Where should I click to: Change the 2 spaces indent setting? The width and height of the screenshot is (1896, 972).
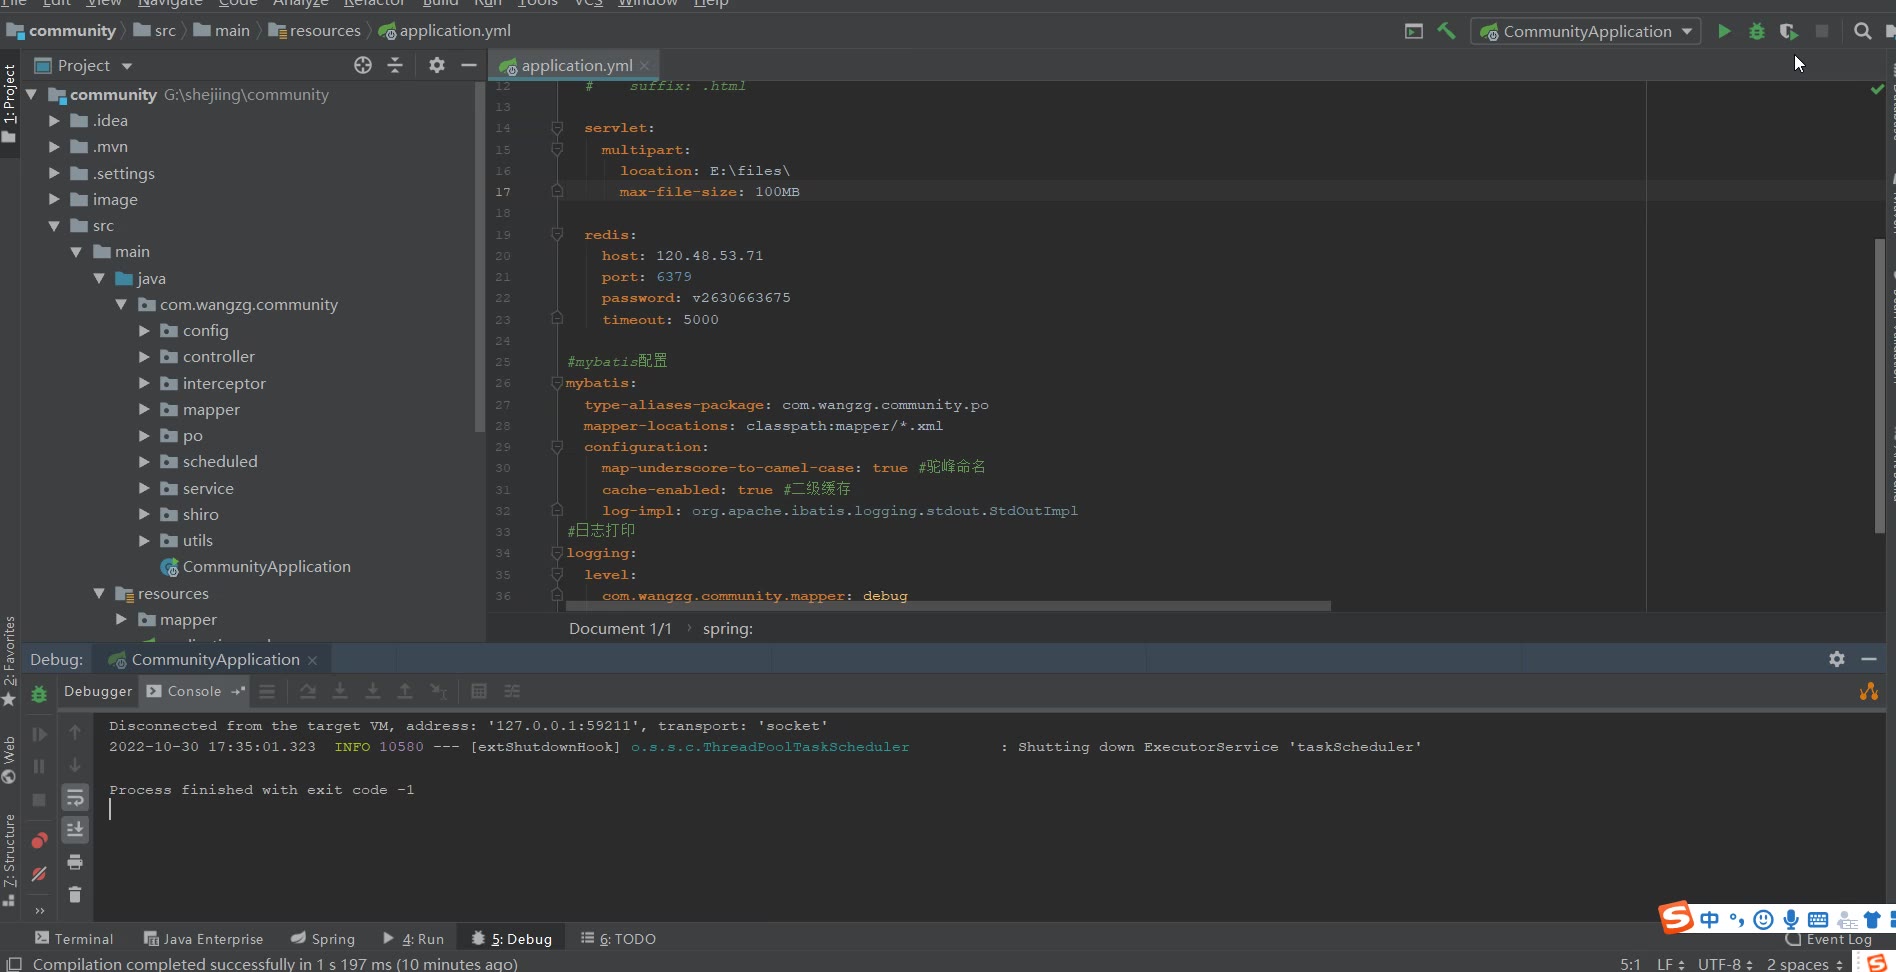[x=1804, y=964]
